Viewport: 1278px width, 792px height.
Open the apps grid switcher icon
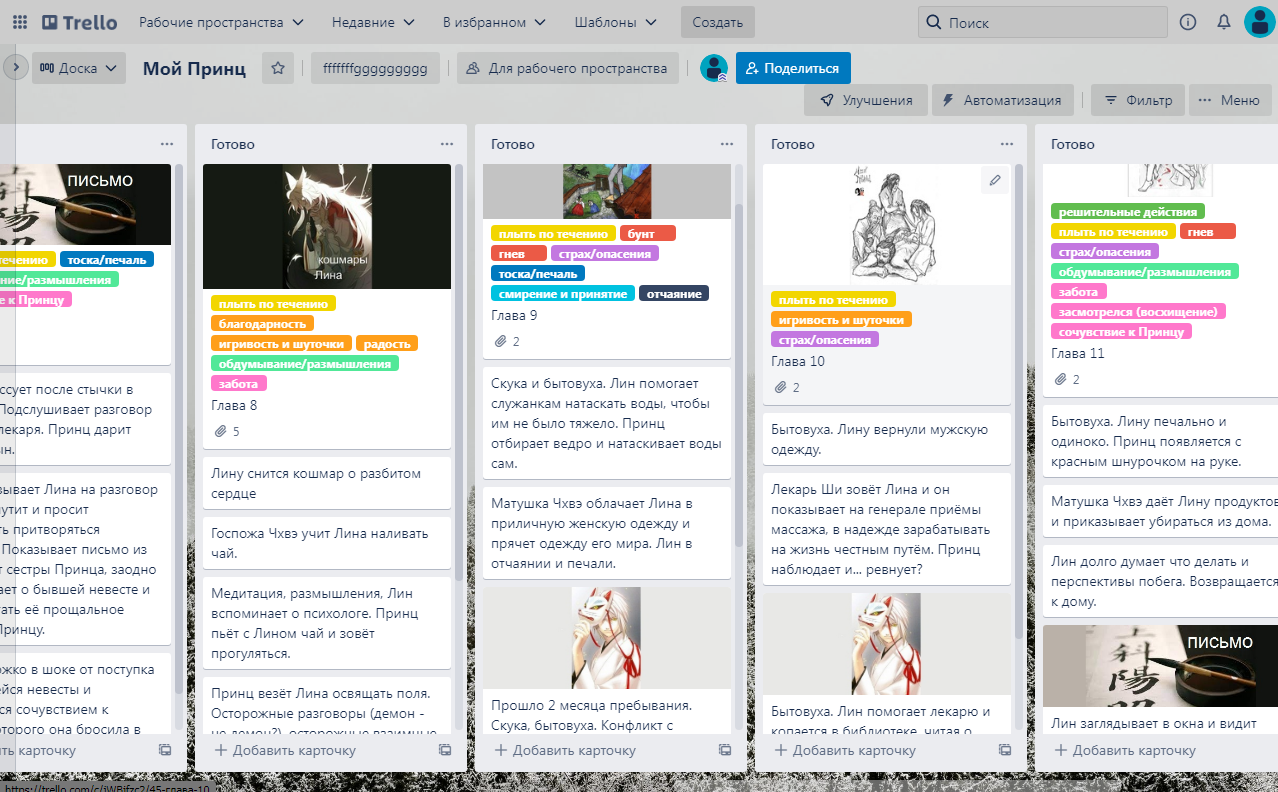tap(20, 22)
